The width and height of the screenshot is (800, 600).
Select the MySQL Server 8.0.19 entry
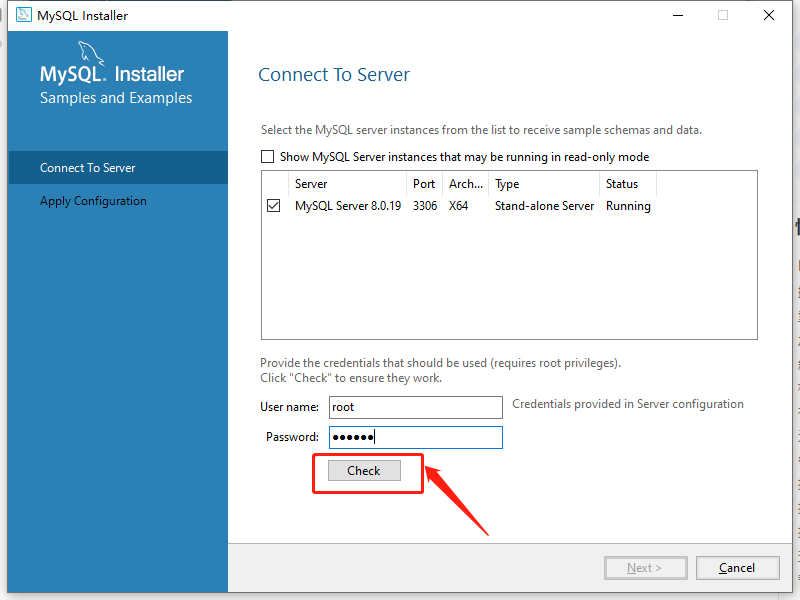[348, 206]
